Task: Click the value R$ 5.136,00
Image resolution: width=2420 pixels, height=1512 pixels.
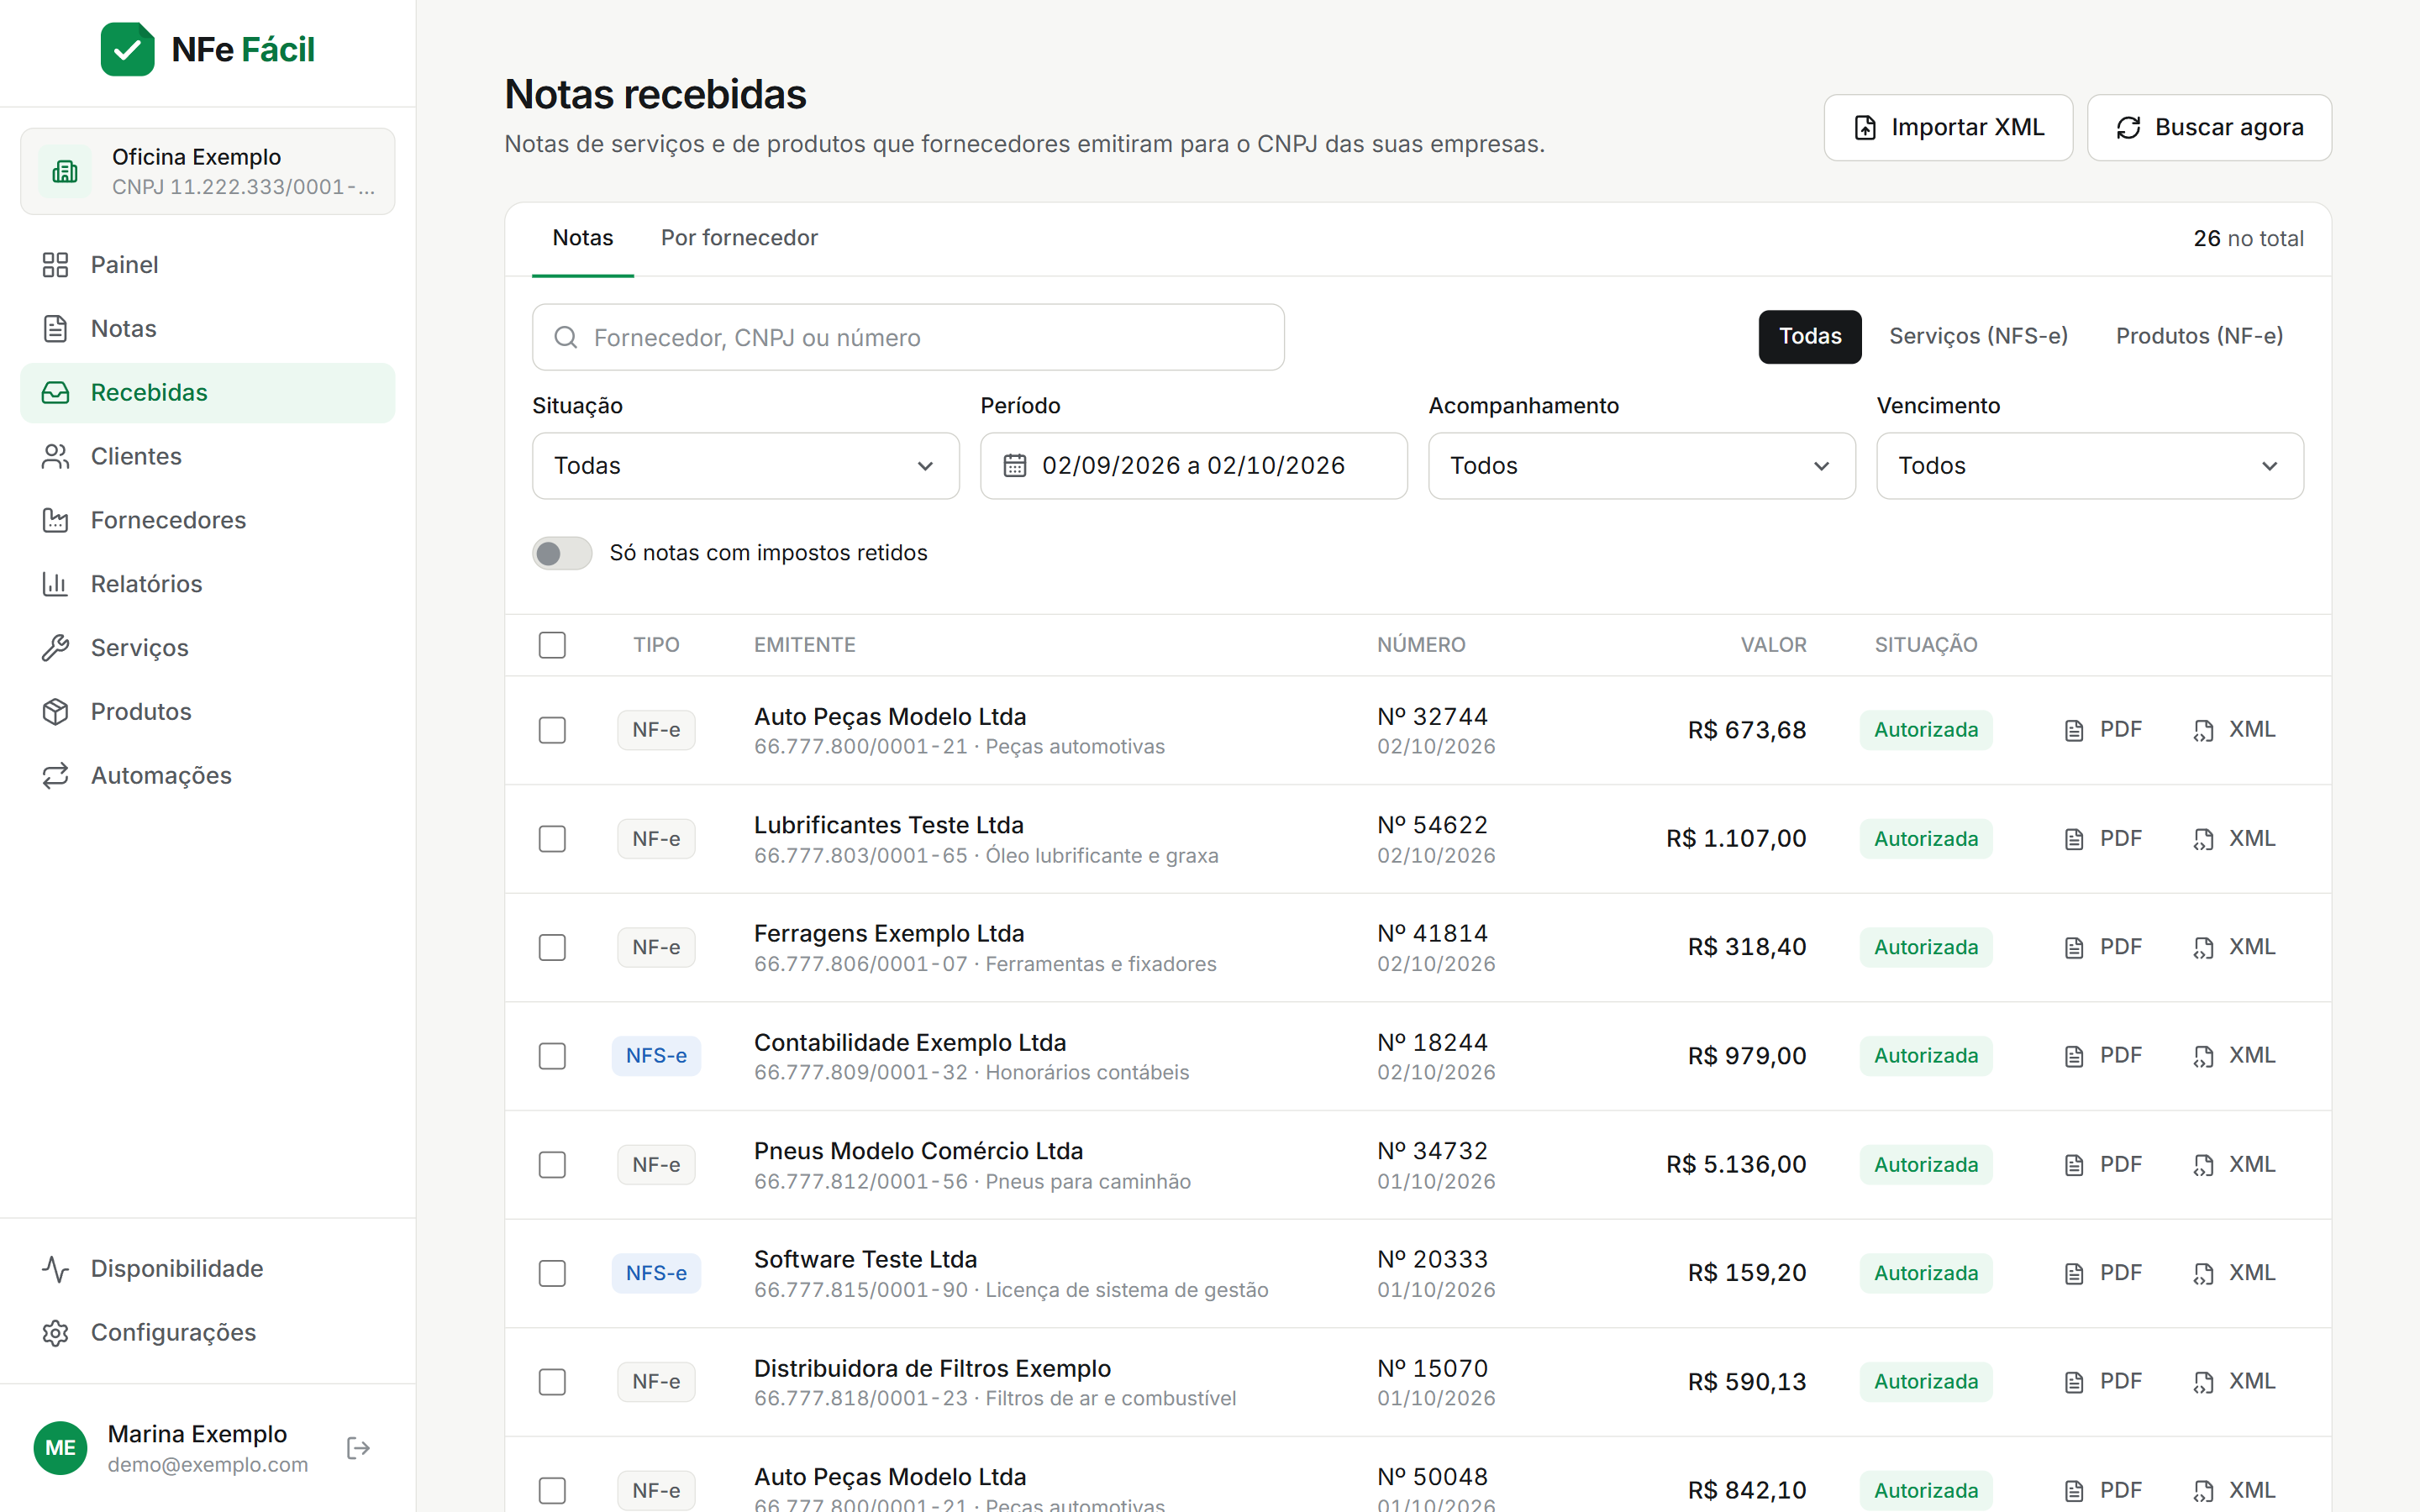Action: point(1735,1165)
